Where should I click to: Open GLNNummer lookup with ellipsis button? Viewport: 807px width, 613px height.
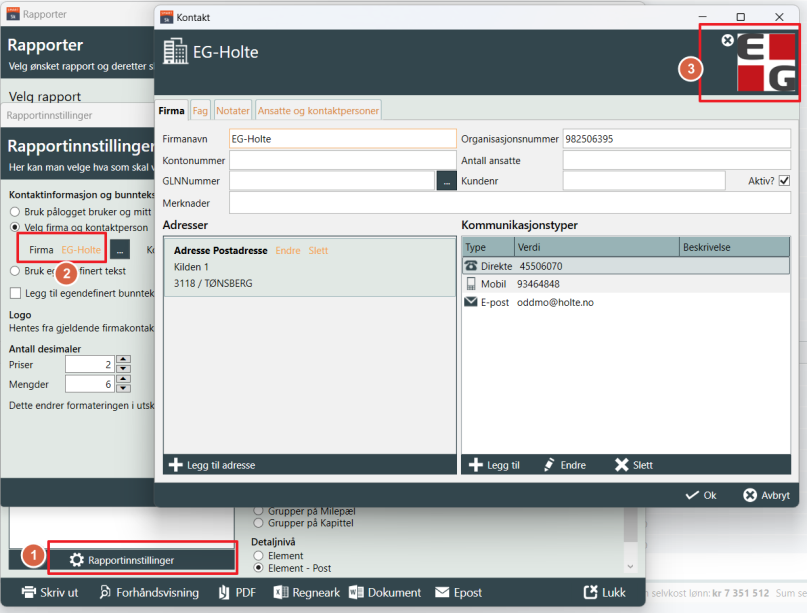pyautogui.click(x=446, y=181)
